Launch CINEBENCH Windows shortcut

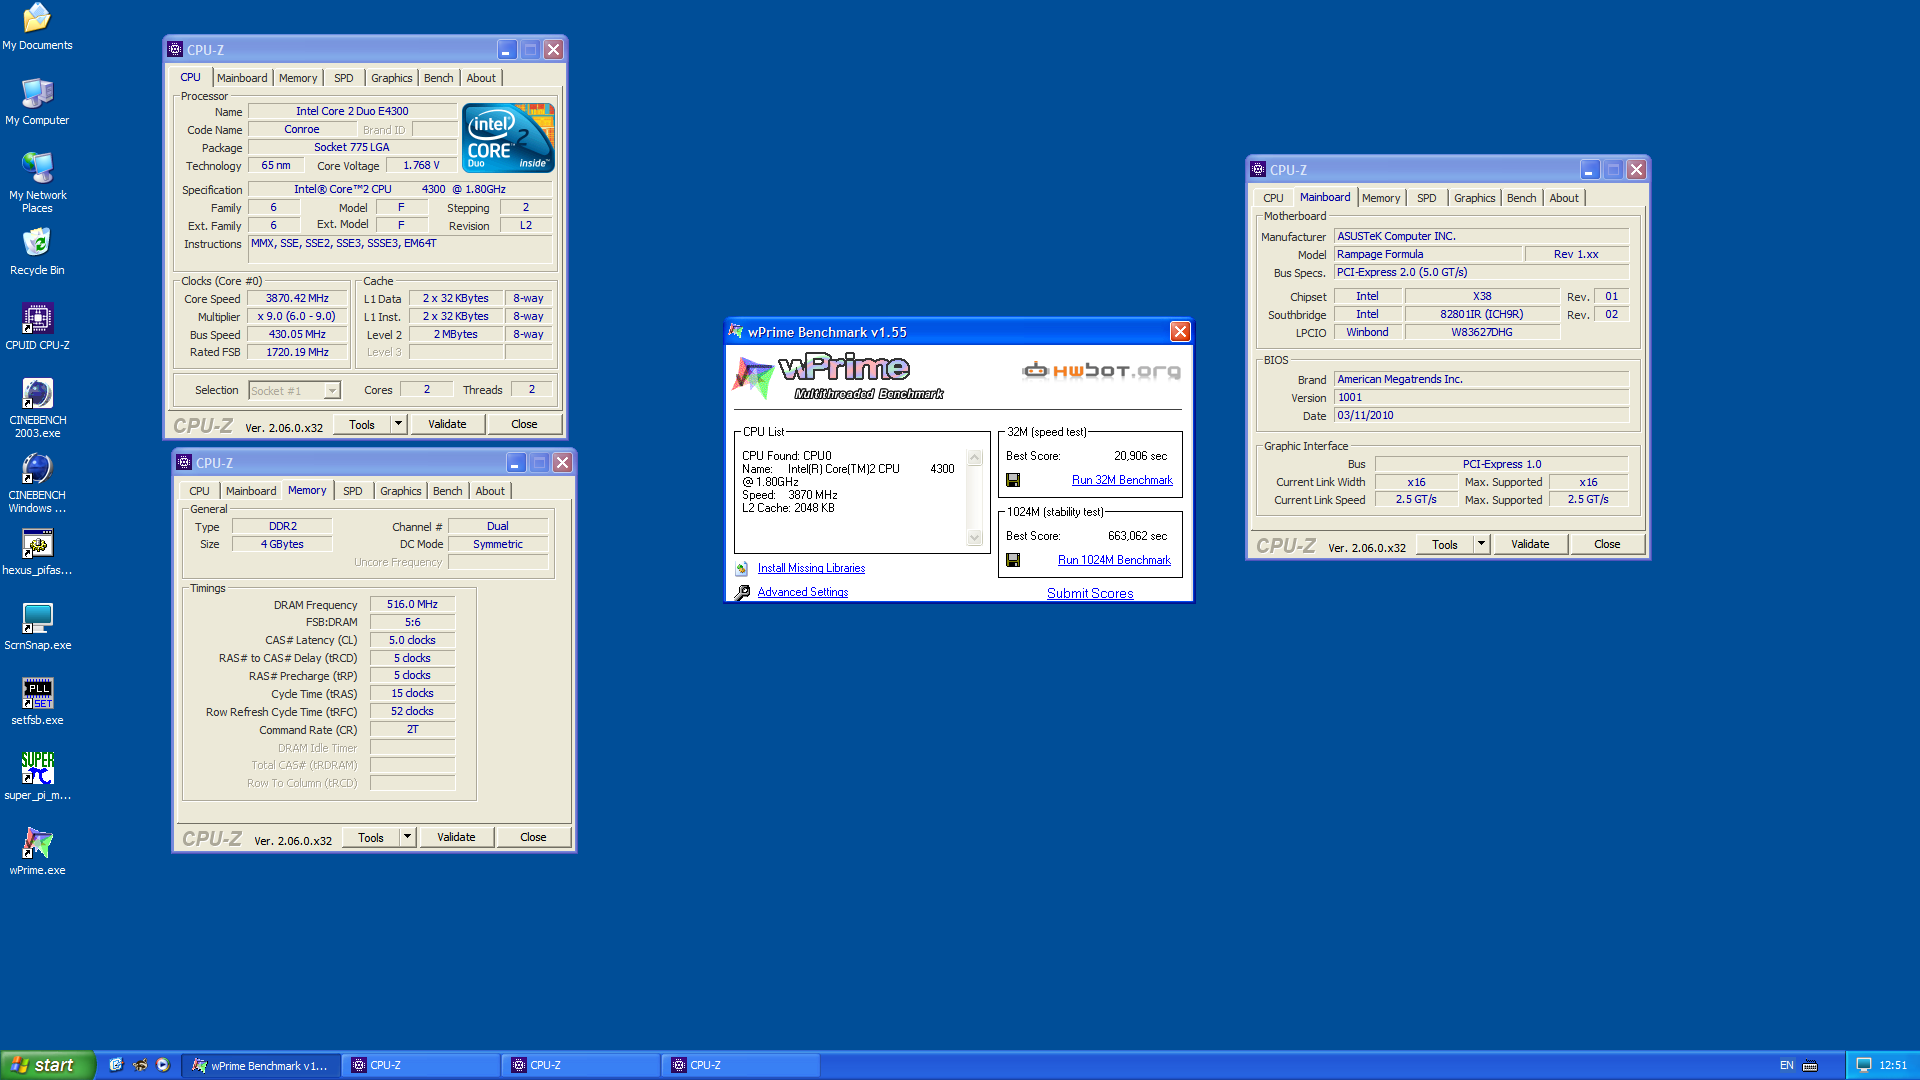pyautogui.click(x=37, y=483)
